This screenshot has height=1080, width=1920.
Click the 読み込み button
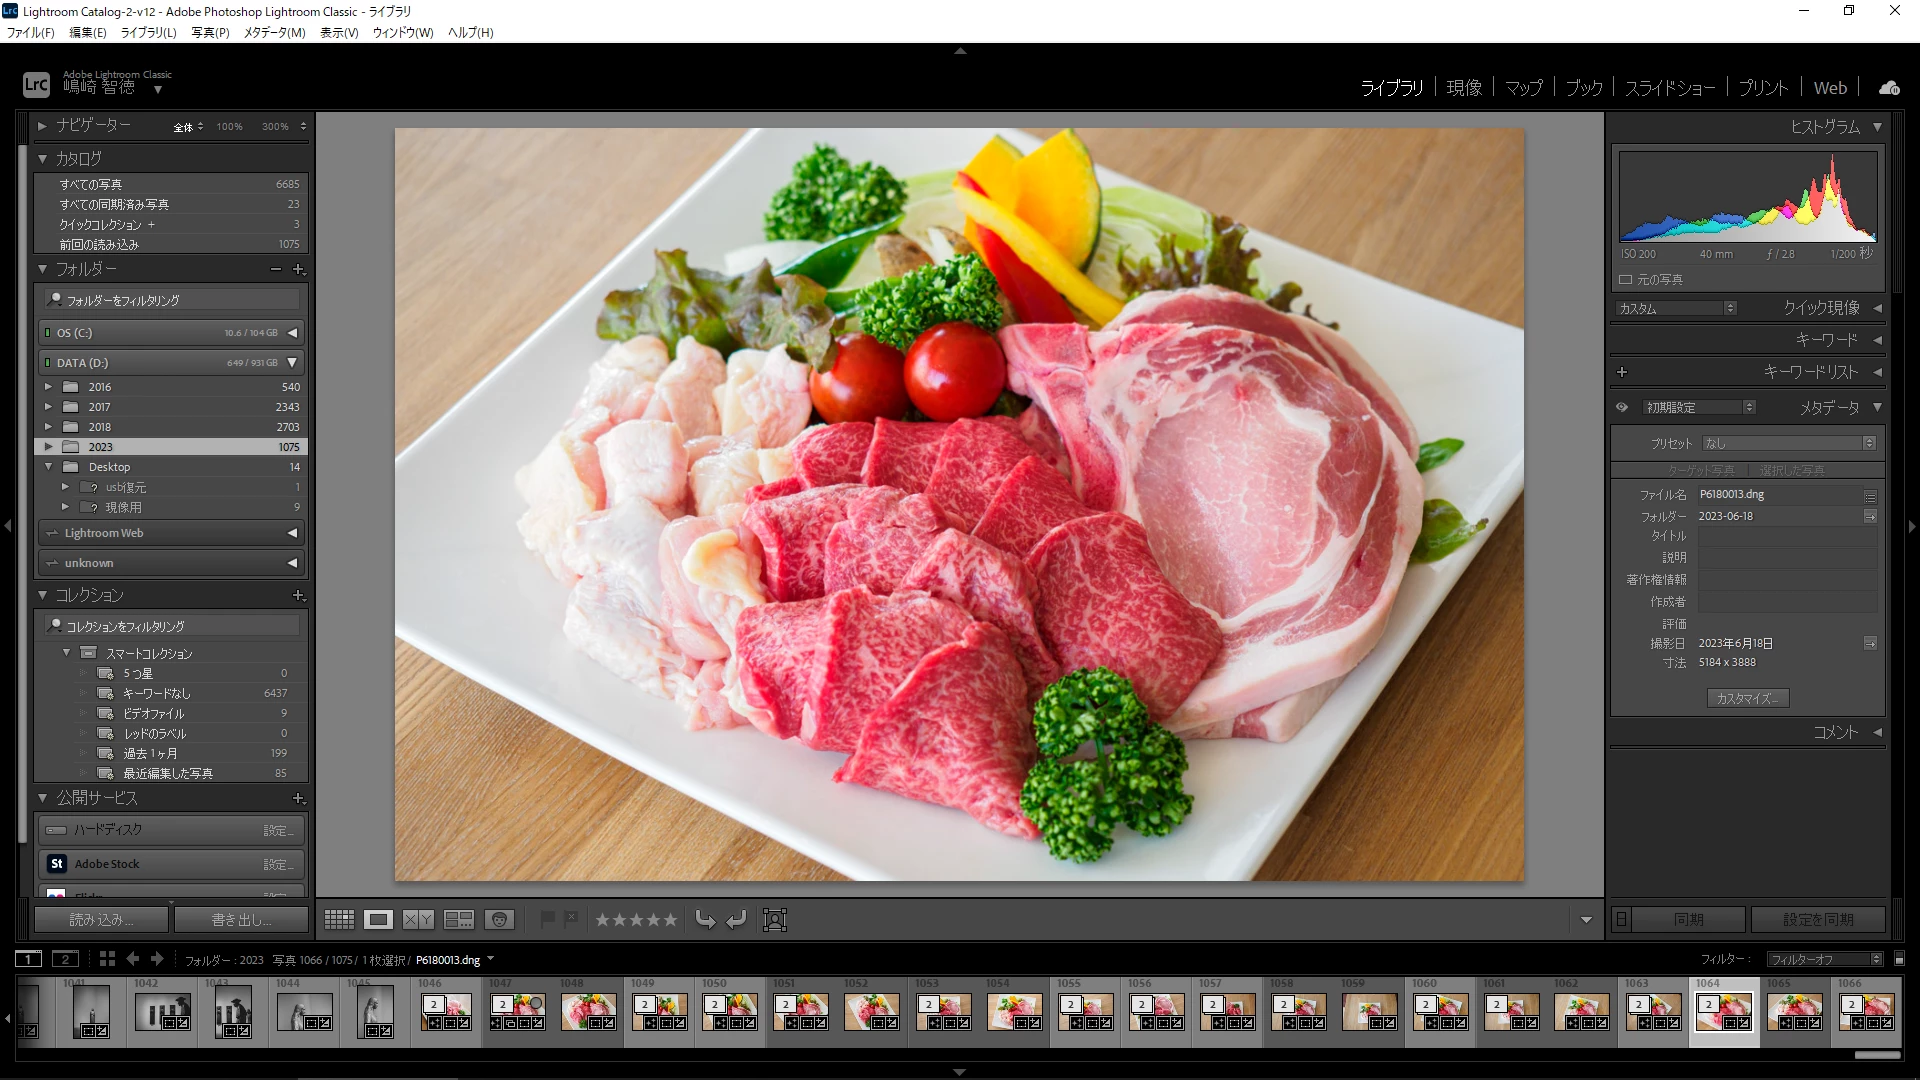[x=101, y=919]
